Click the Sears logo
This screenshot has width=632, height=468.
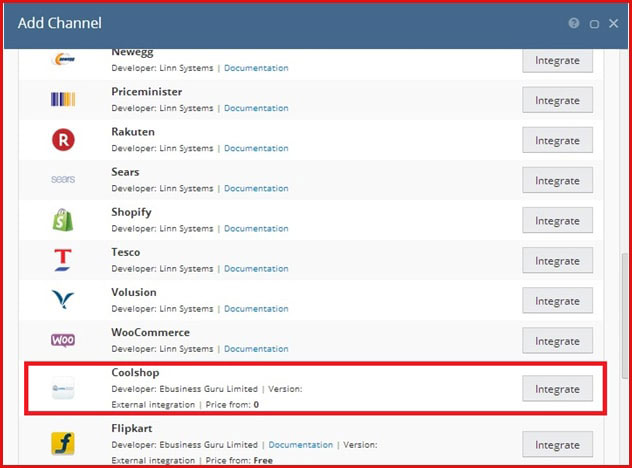(x=63, y=179)
